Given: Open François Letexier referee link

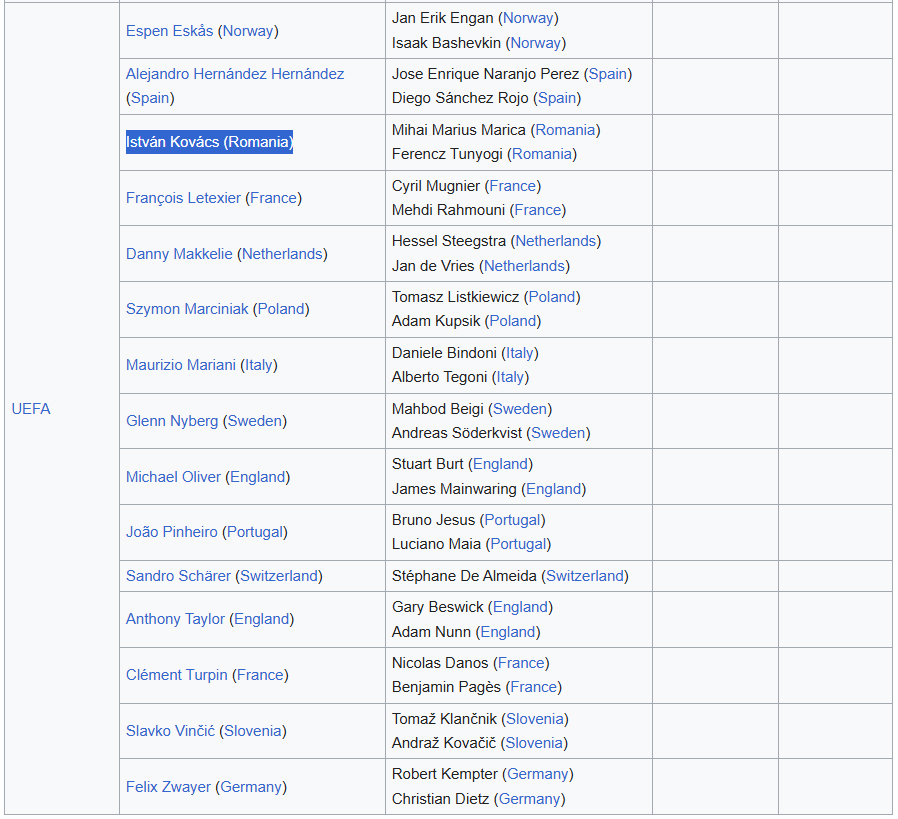Looking at the screenshot, I should [183, 198].
